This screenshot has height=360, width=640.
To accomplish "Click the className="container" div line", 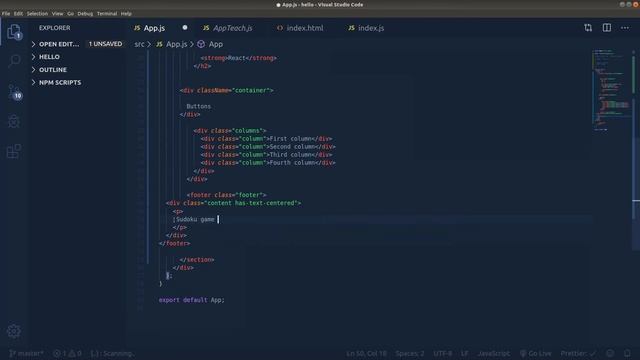I will tap(227, 90).
